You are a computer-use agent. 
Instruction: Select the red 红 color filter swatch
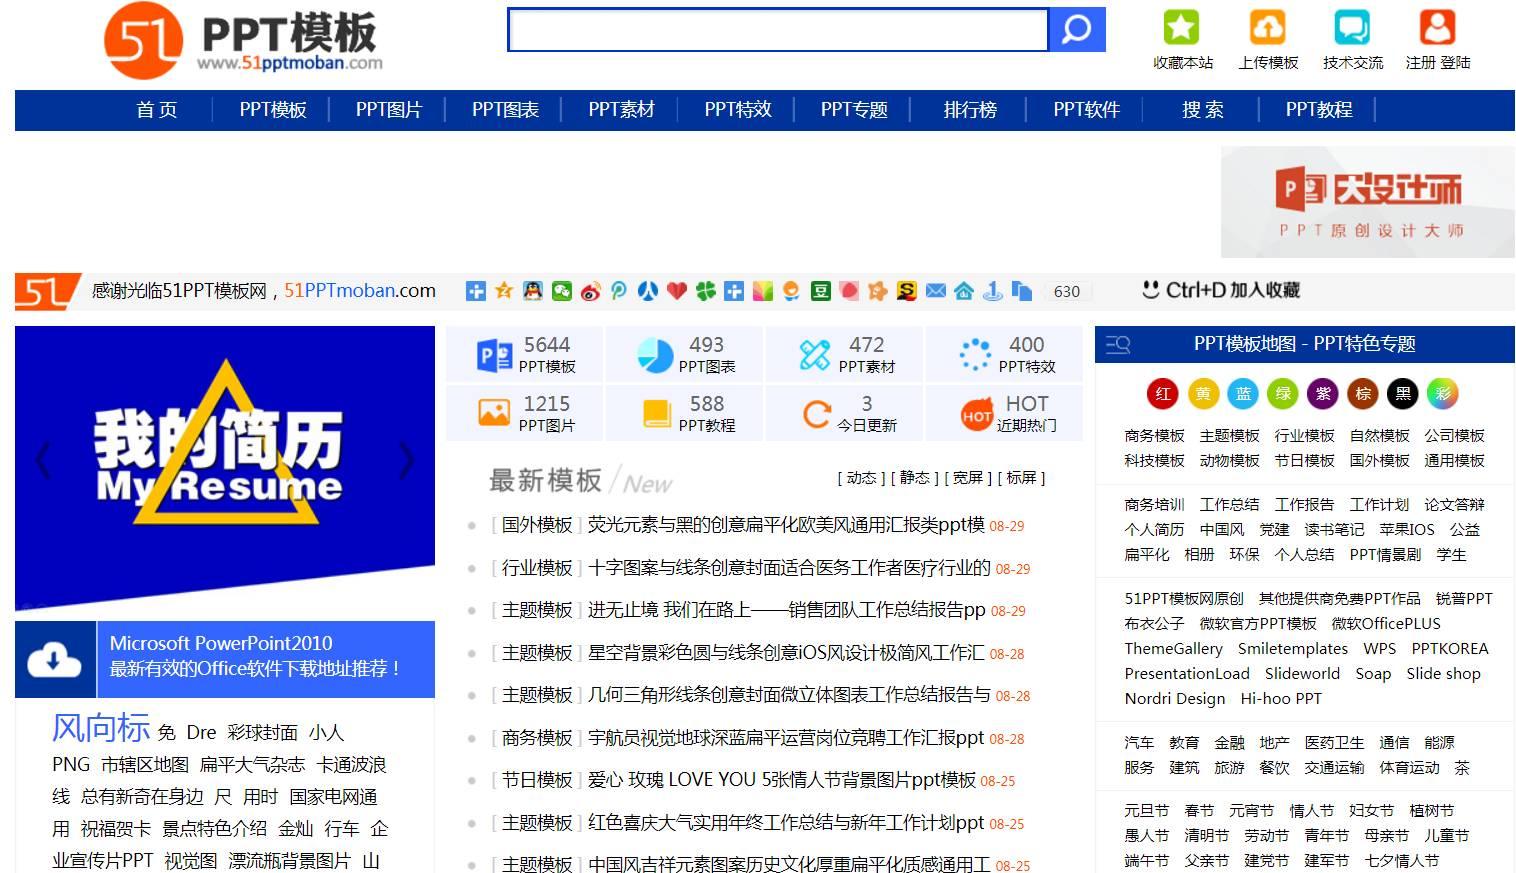click(x=1163, y=394)
